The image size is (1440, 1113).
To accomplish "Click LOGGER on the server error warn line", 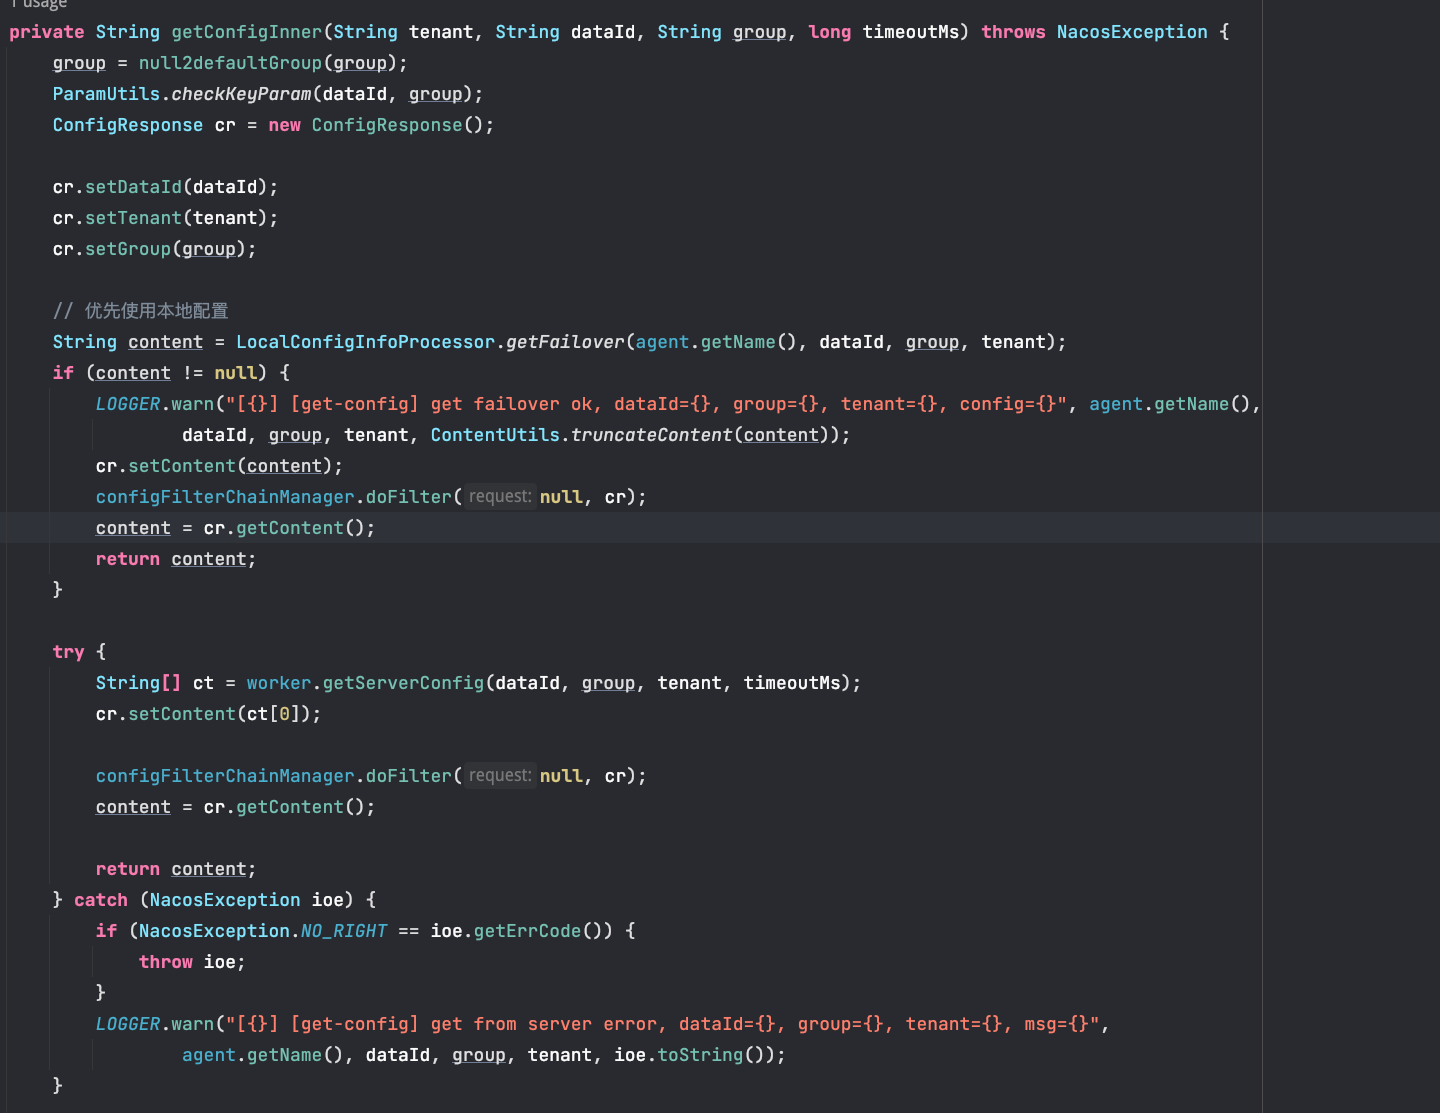I will [128, 1024].
